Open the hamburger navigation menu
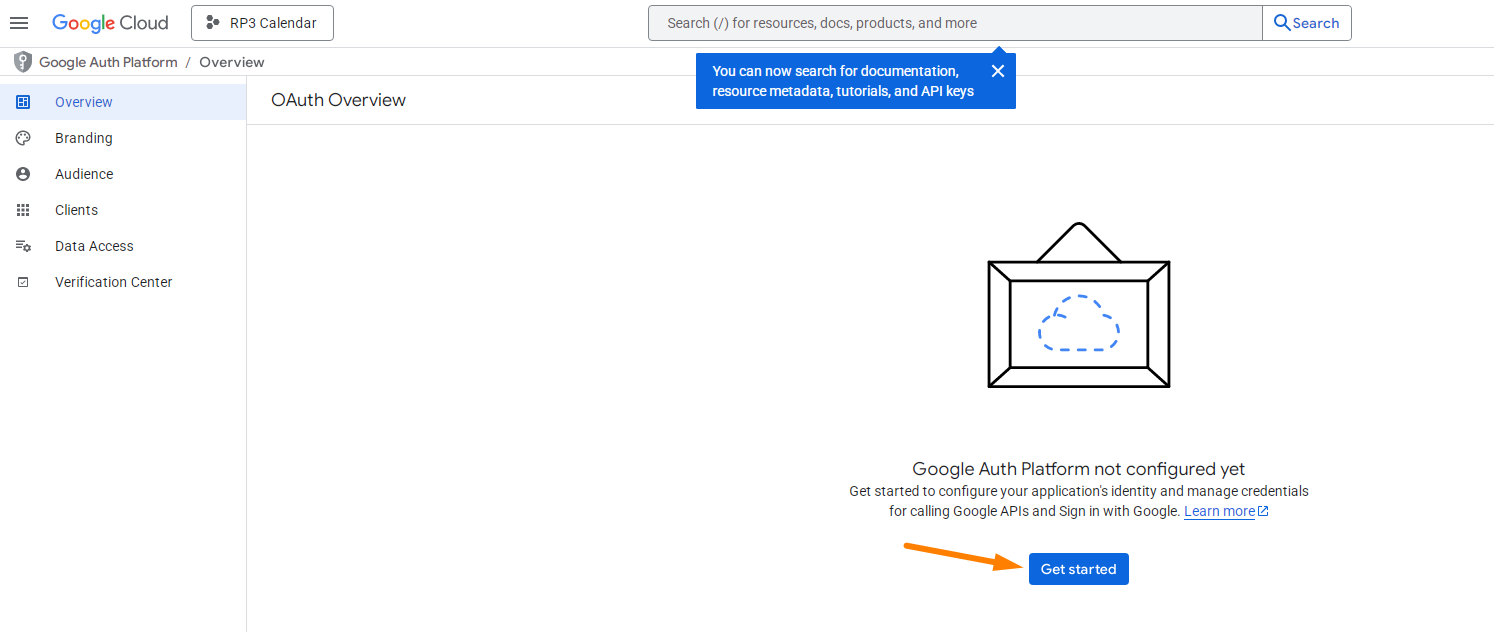Image resolution: width=1494 pixels, height=632 pixels. tap(19, 23)
